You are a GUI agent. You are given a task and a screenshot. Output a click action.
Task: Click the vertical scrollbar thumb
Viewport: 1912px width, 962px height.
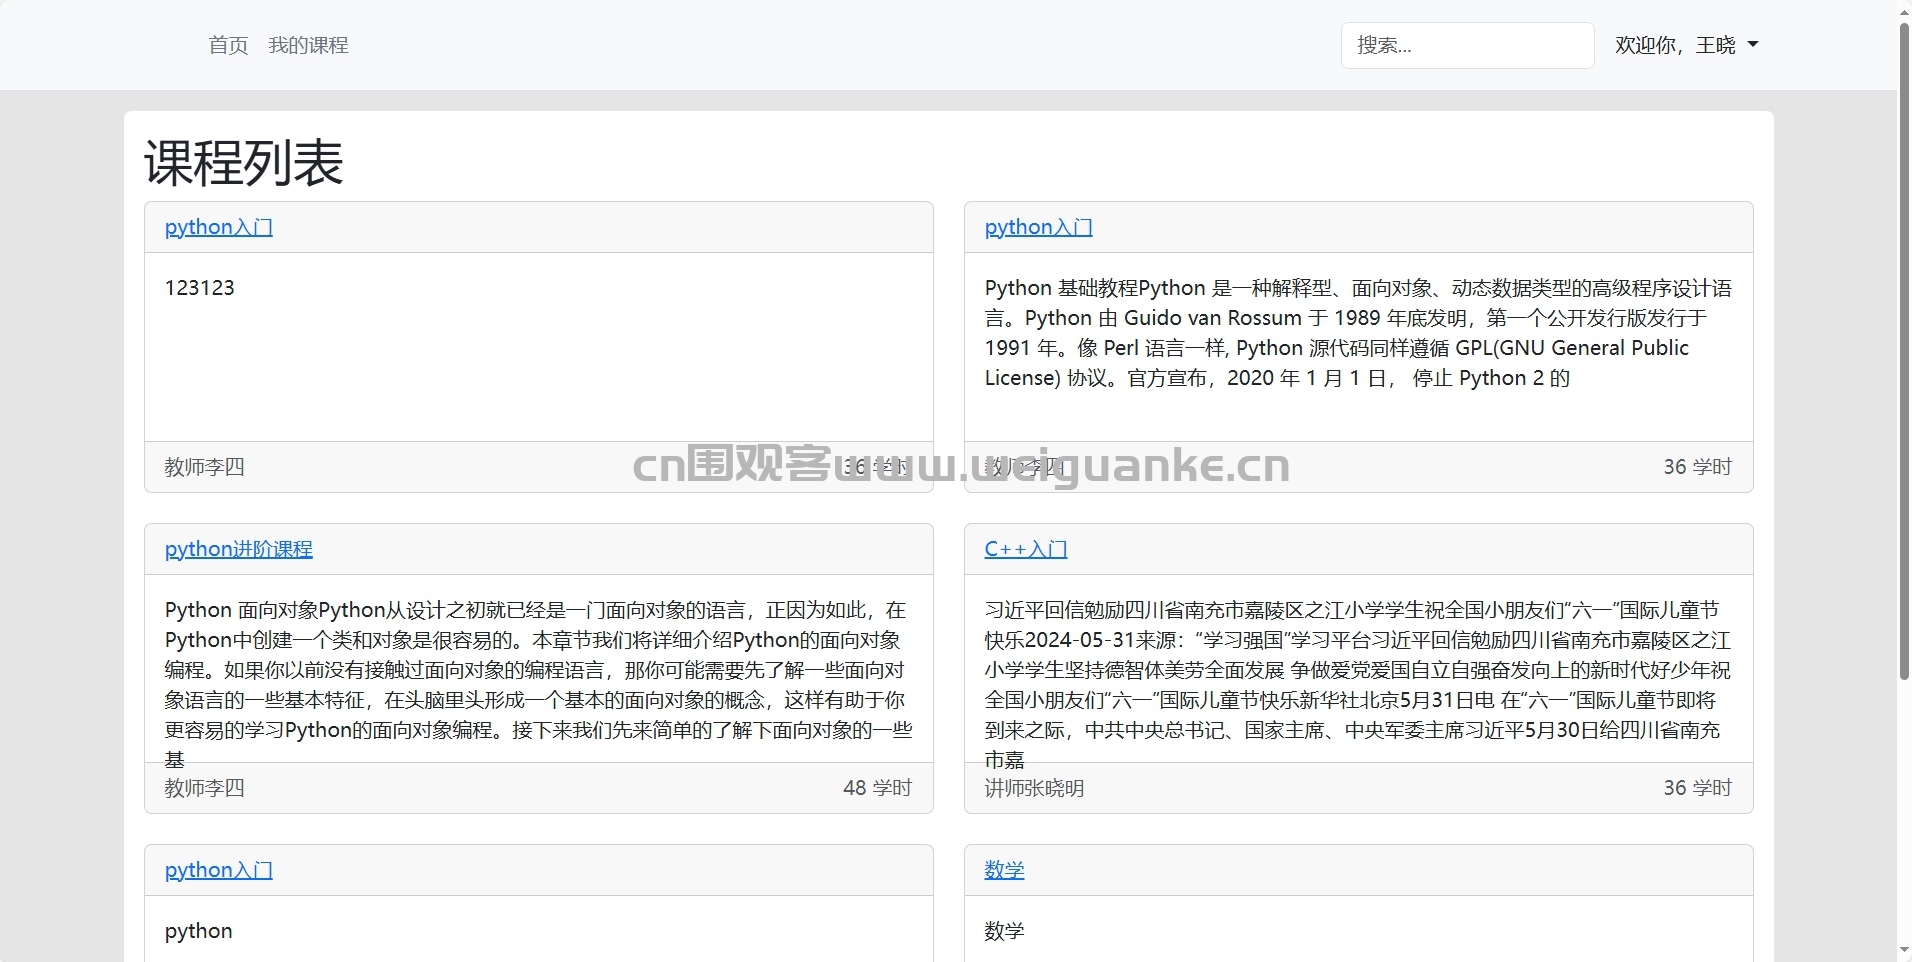(1904, 350)
